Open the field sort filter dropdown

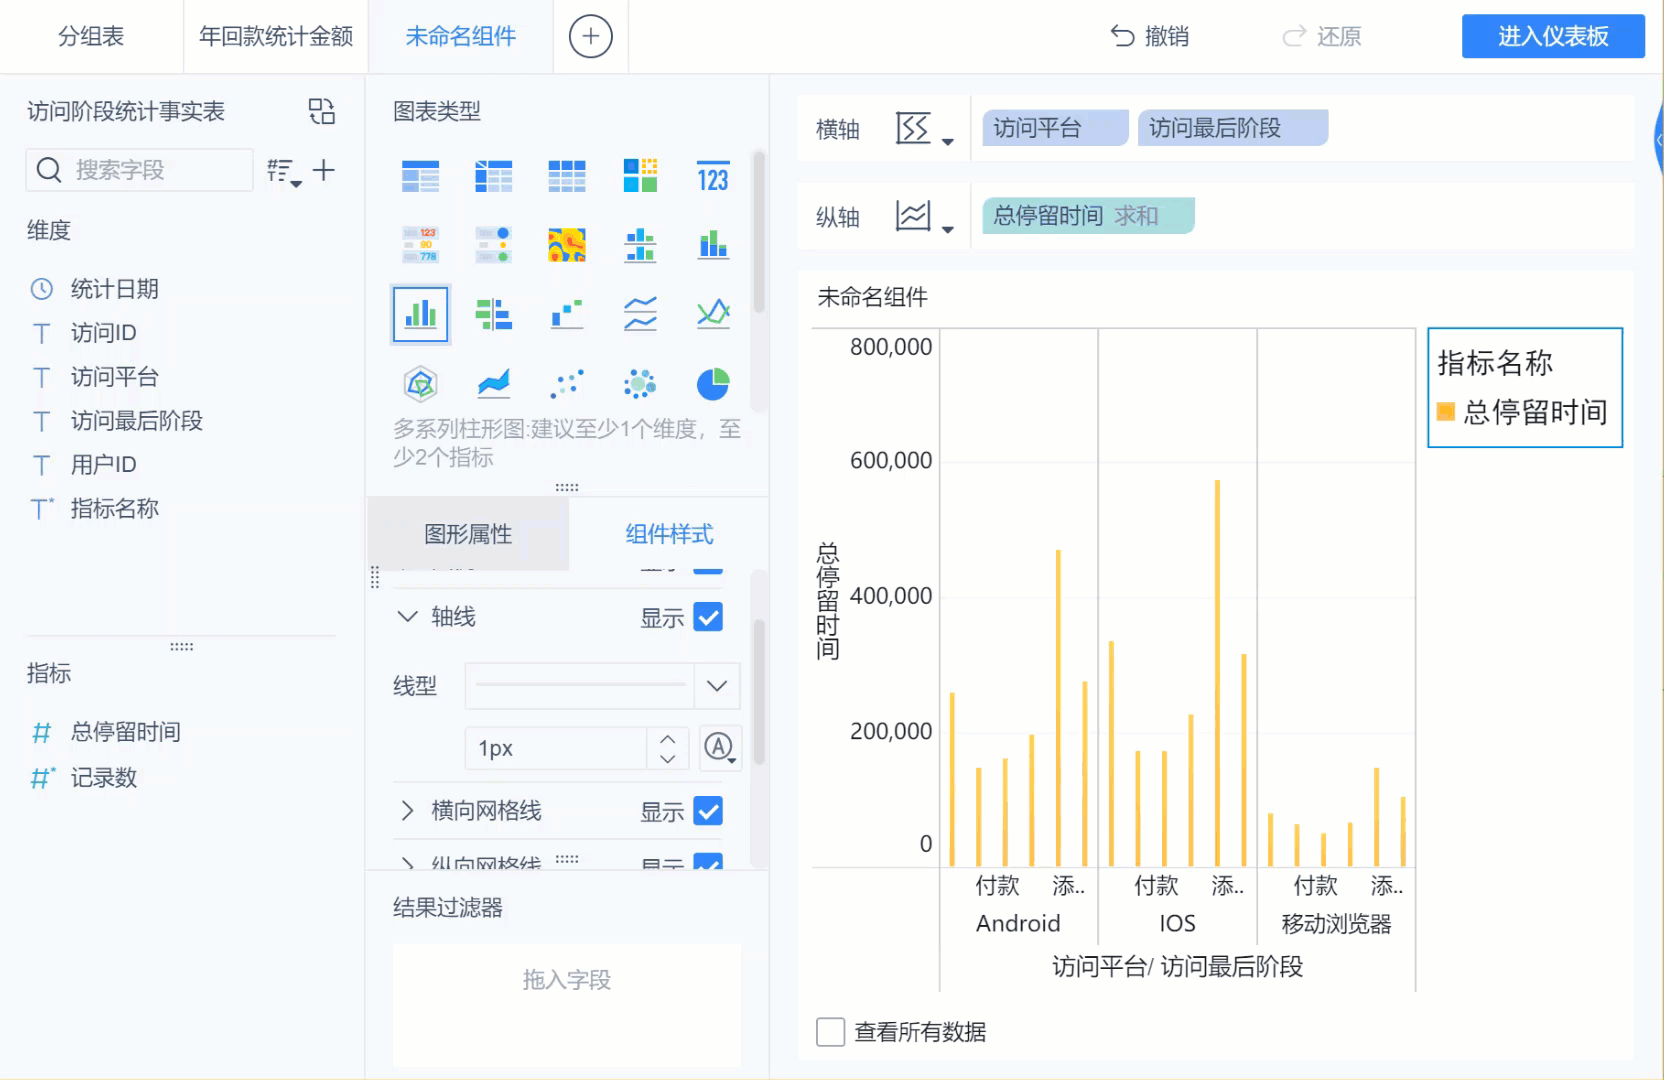pos(284,172)
